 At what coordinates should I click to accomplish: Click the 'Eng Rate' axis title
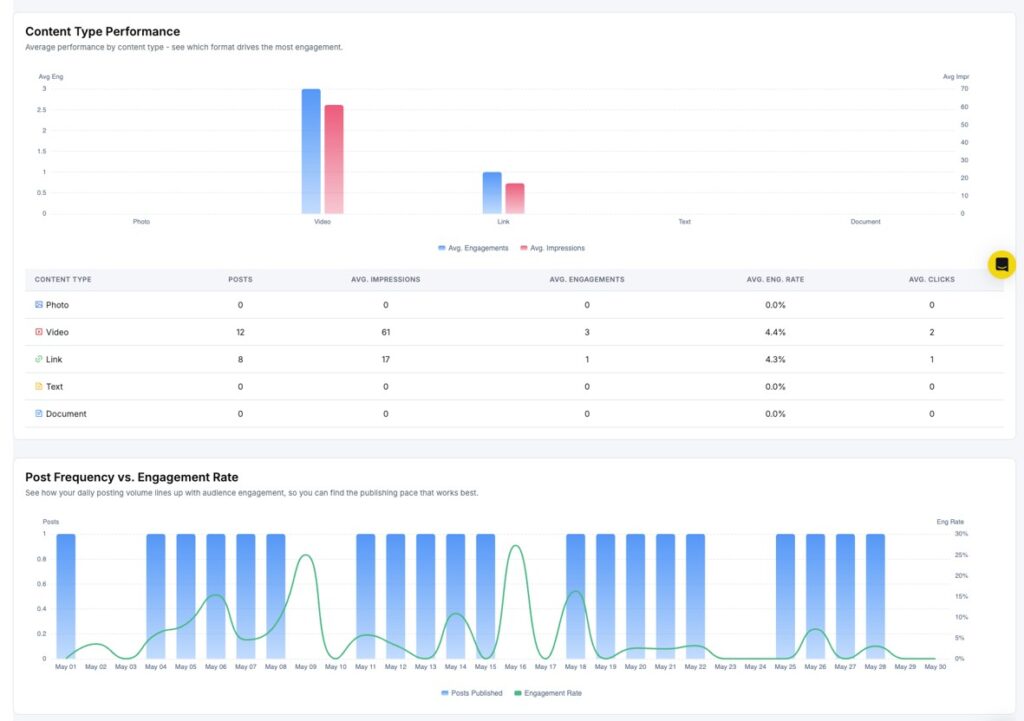pos(950,522)
